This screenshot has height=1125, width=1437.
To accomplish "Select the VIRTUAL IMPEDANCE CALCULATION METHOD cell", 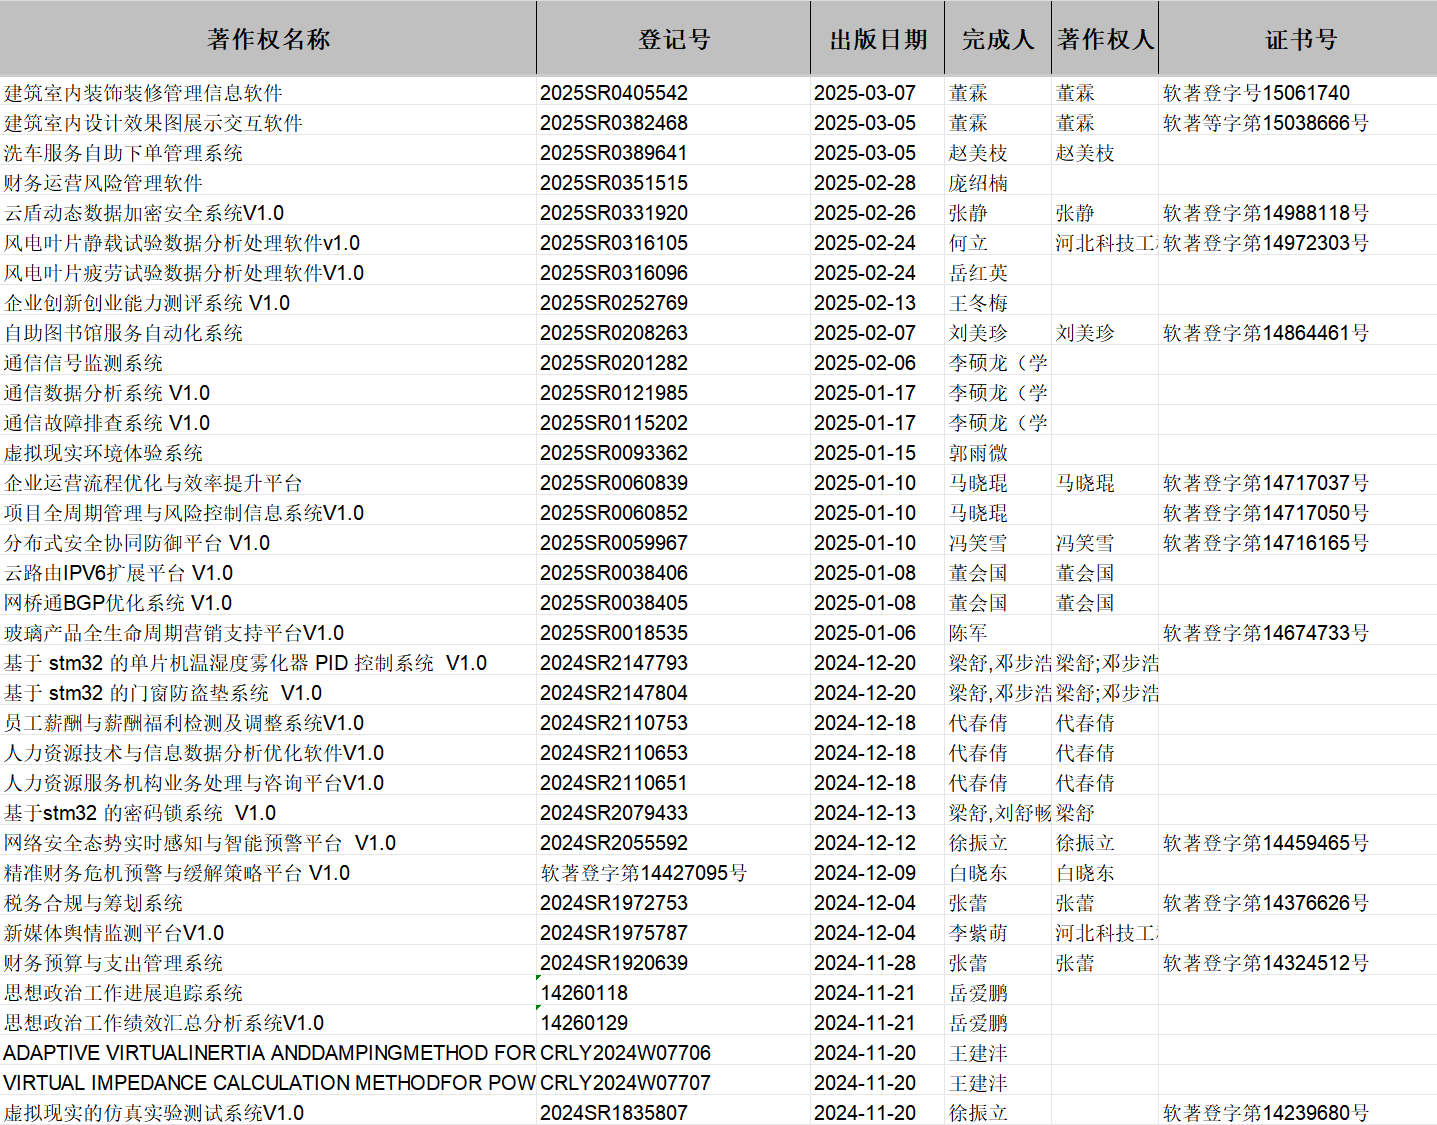I will tap(268, 1083).
